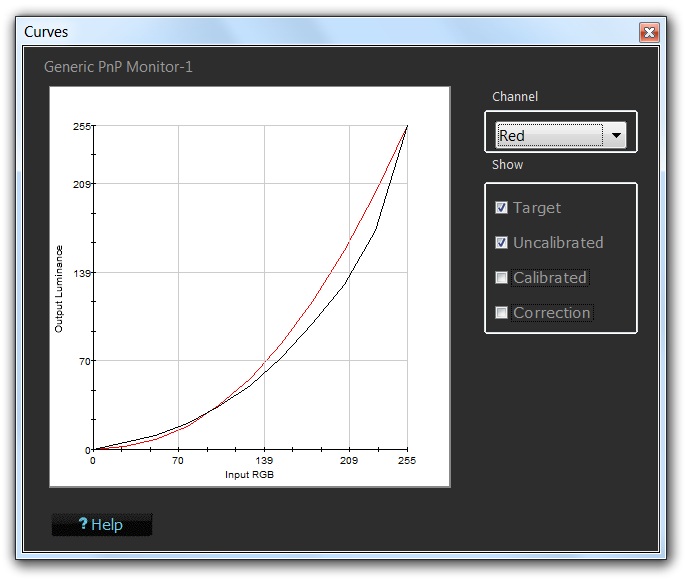The image size is (685, 580).
Task: Click the Curves window title
Action: pyautogui.click(x=46, y=32)
